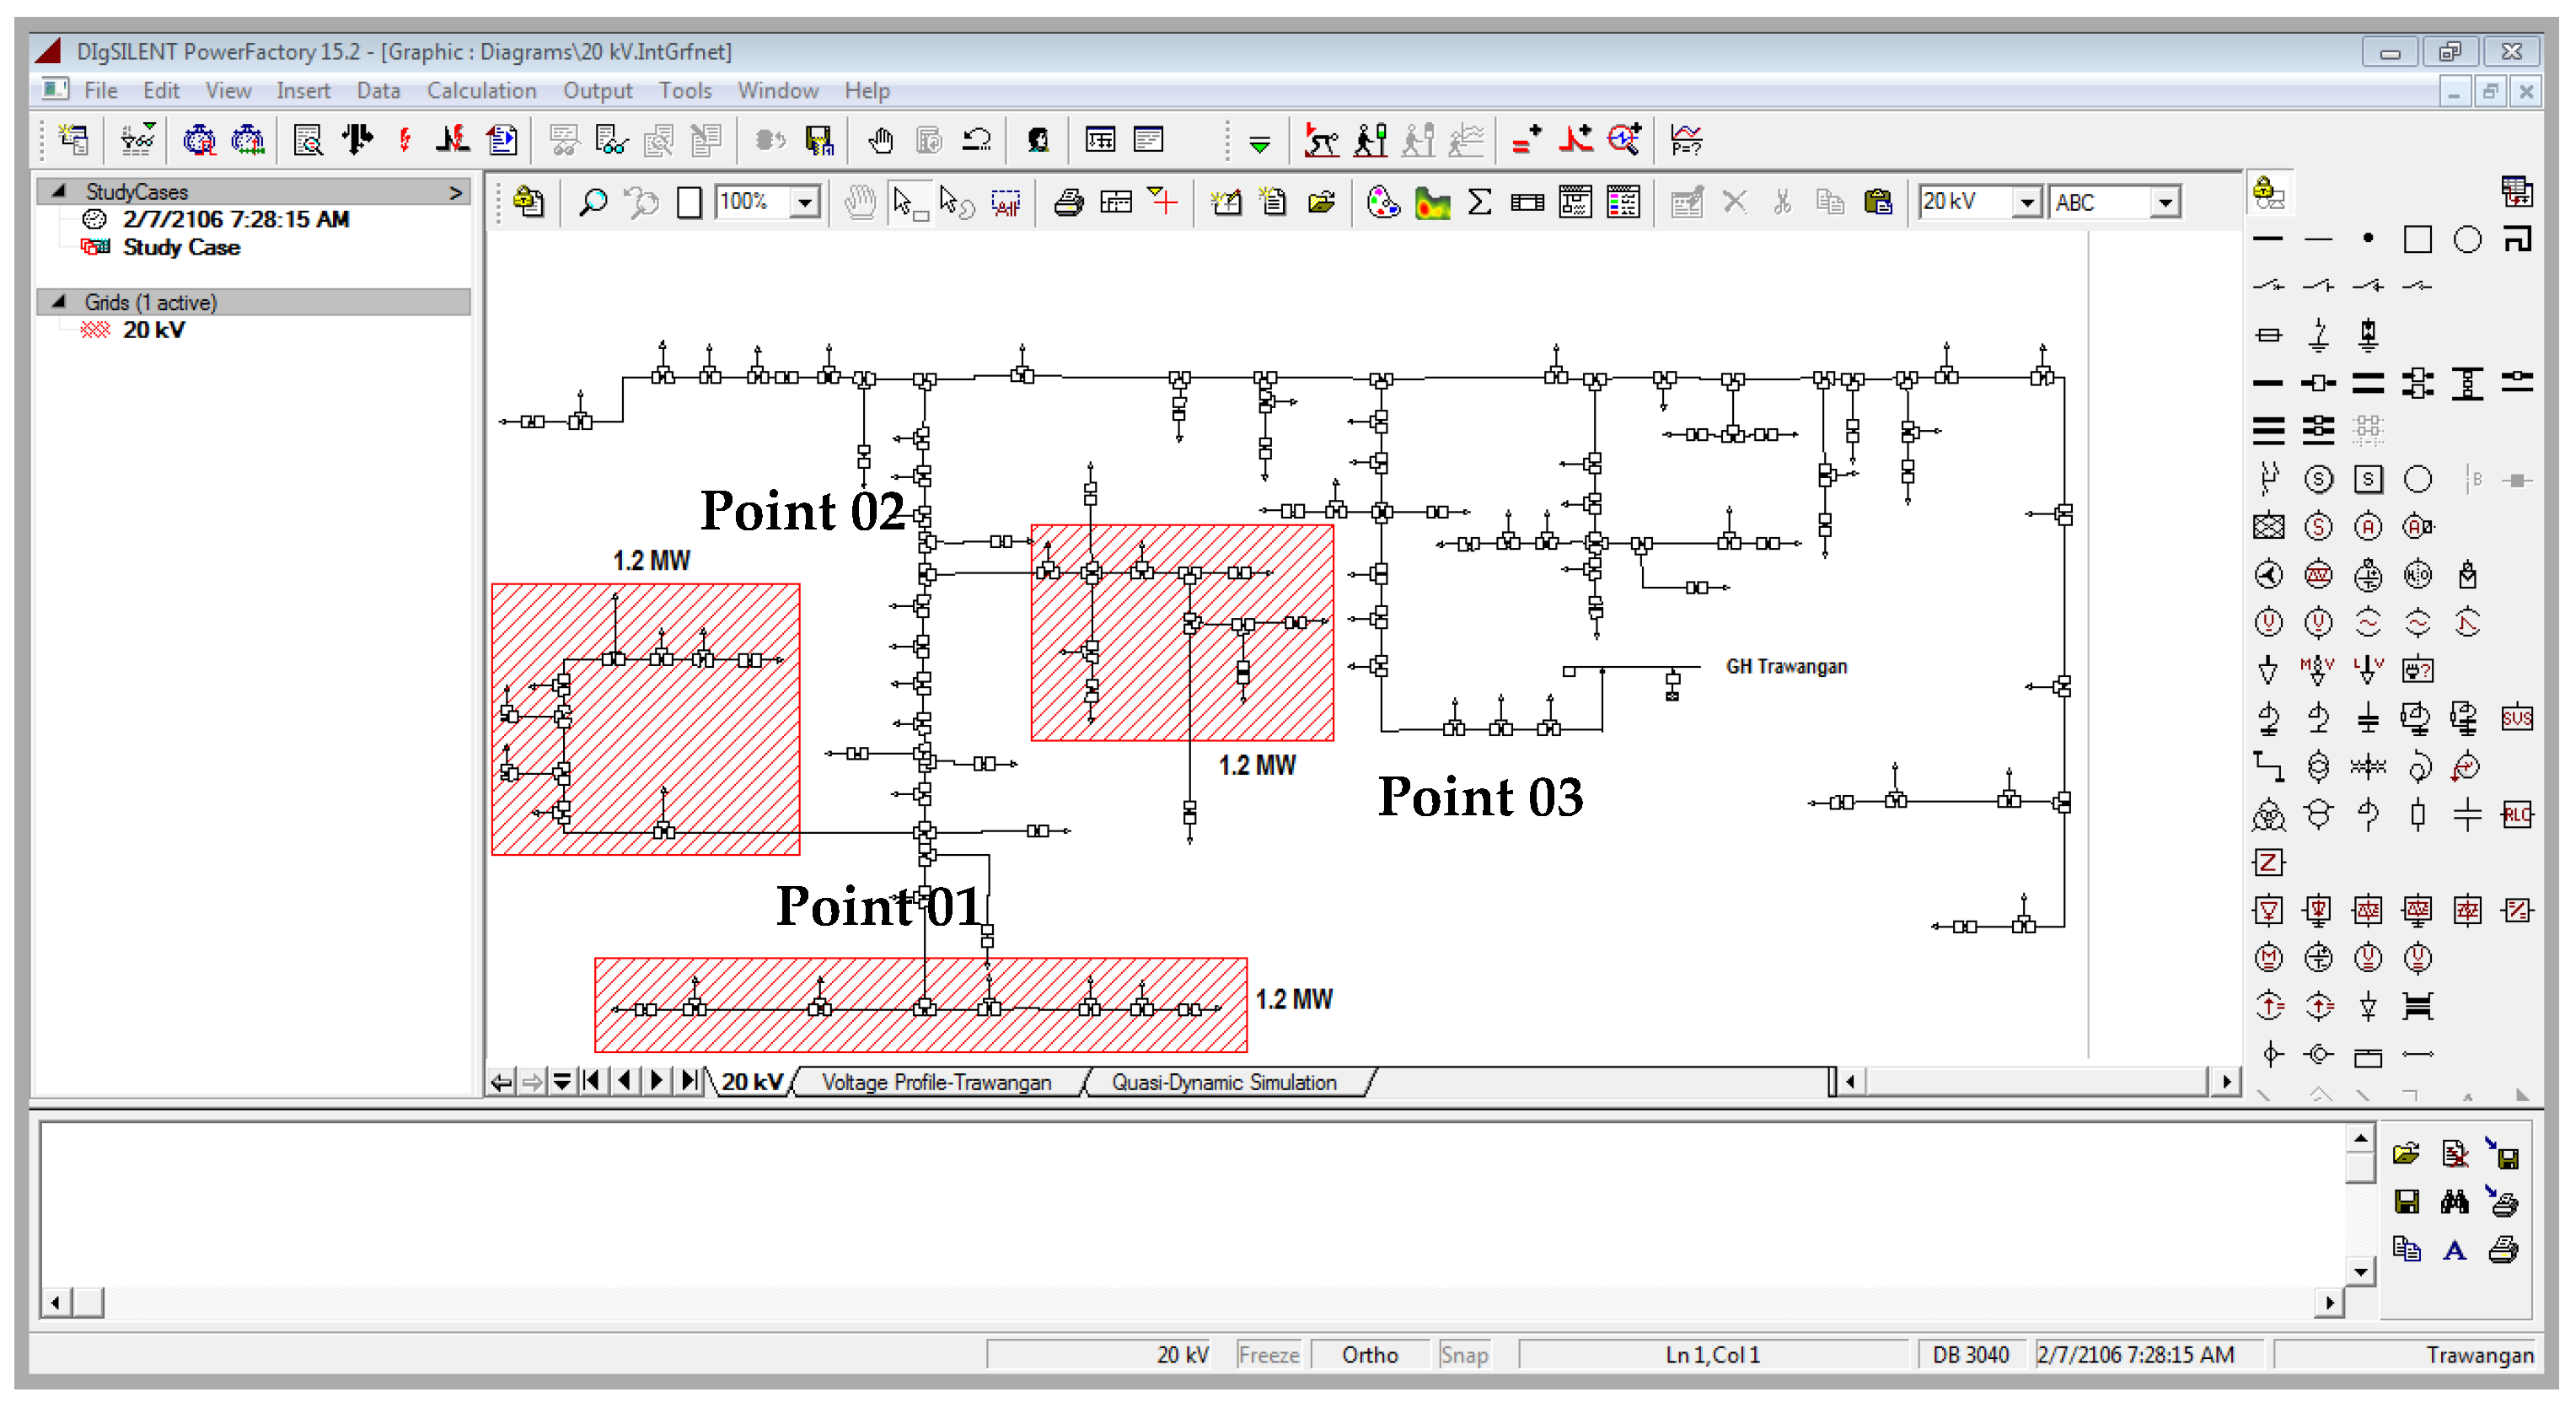
Task: Click the Mark All elements icon
Action: point(1006,203)
